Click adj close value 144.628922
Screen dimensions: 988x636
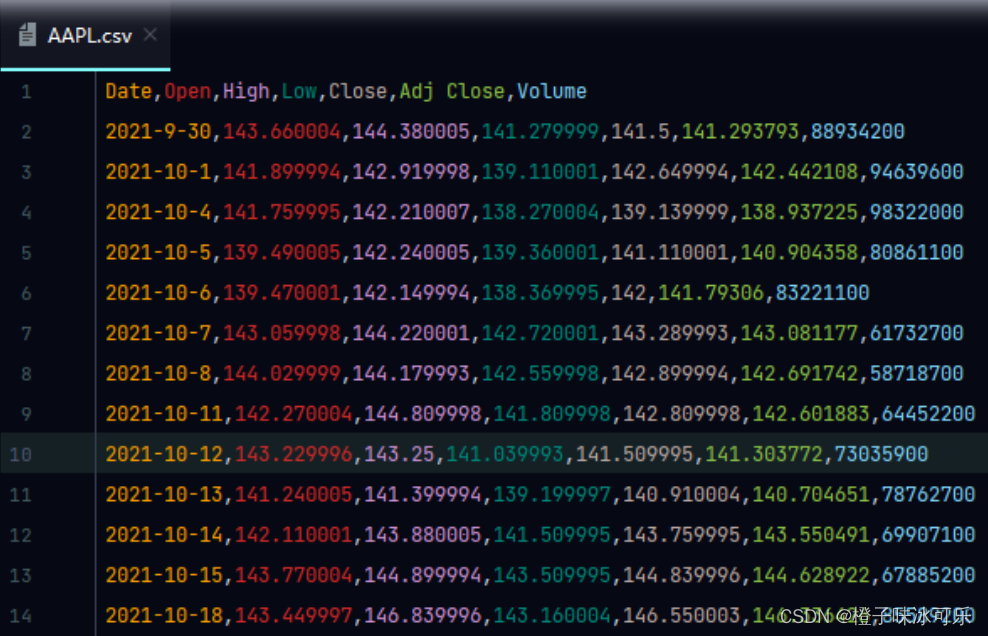811,575
